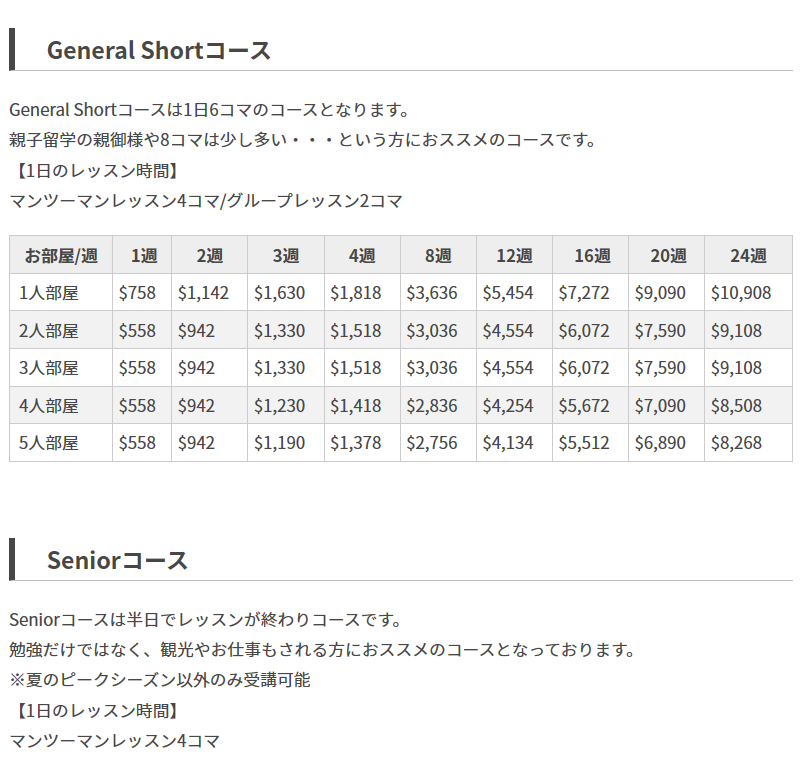Click the $8,268 price cell

[736, 443]
